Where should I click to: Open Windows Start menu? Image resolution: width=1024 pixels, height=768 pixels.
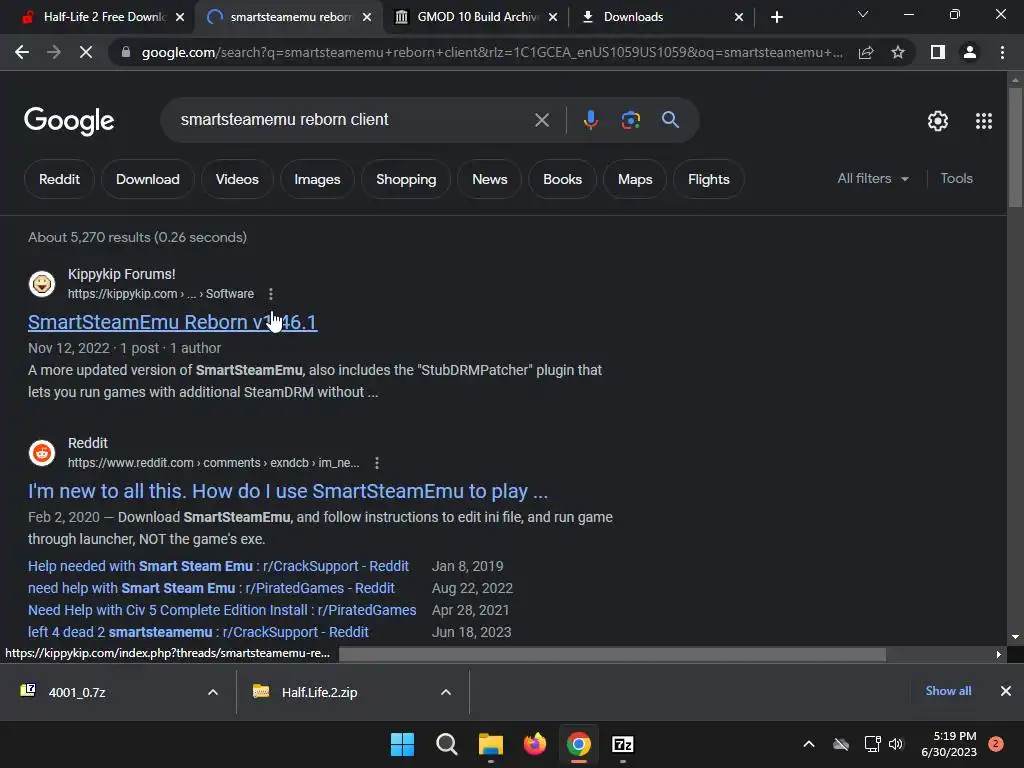point(402,744)
